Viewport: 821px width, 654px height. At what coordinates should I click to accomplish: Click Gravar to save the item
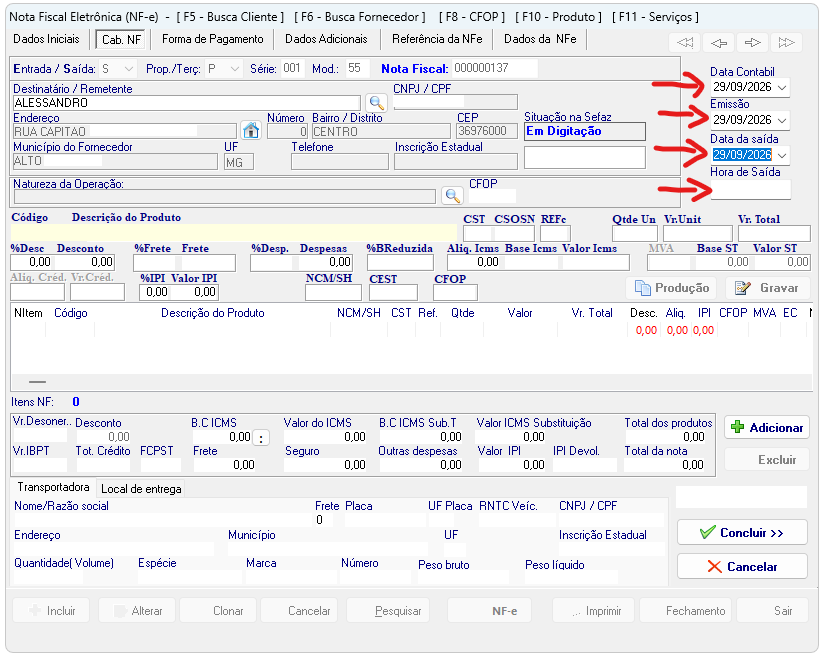tap(768, 288)
